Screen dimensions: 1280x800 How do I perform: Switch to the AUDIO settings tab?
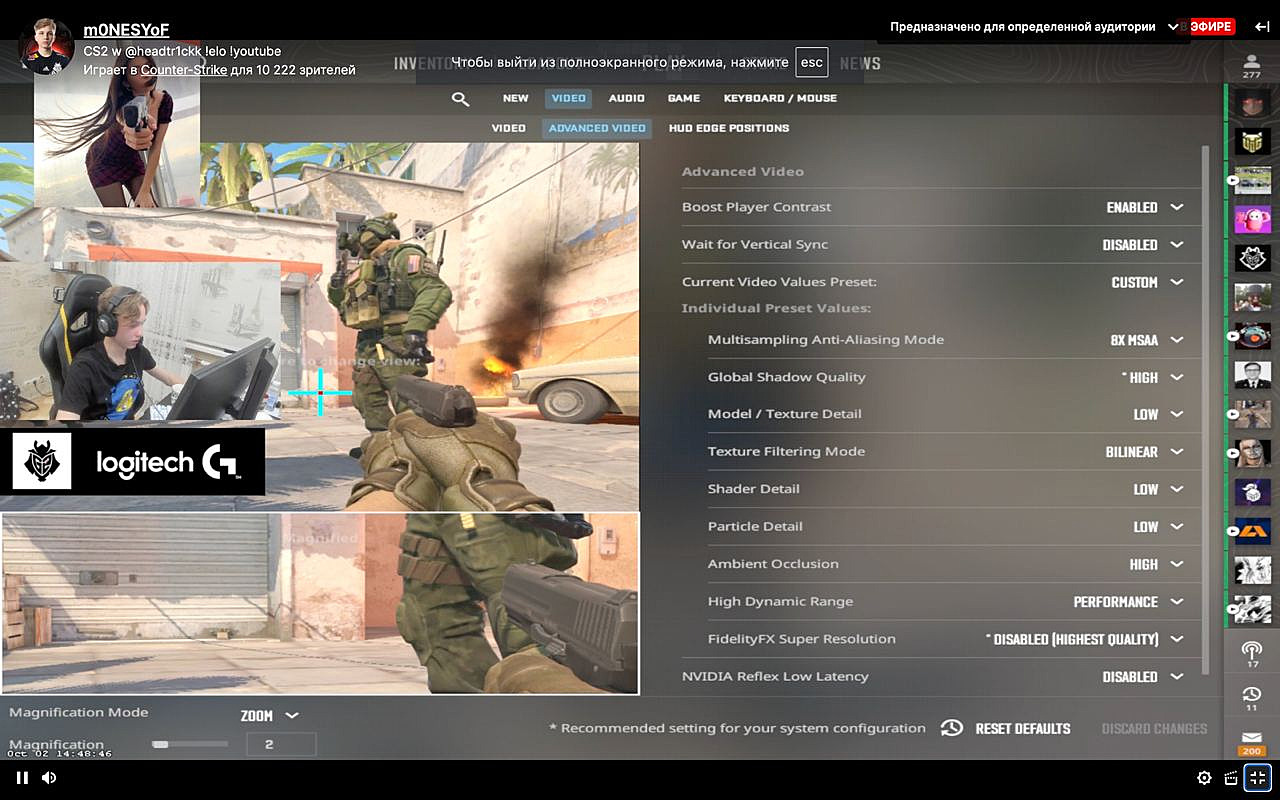[627, 99]
